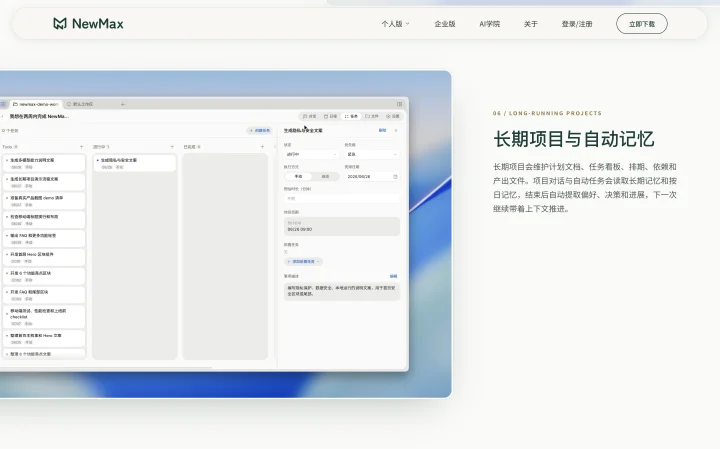Image resolution: width=720 pixels, height=449 pixels.
Task: Click label 06 / LONG-RUNNING PROJECTS
Action: pyautogui.click(x=547, y=113)
